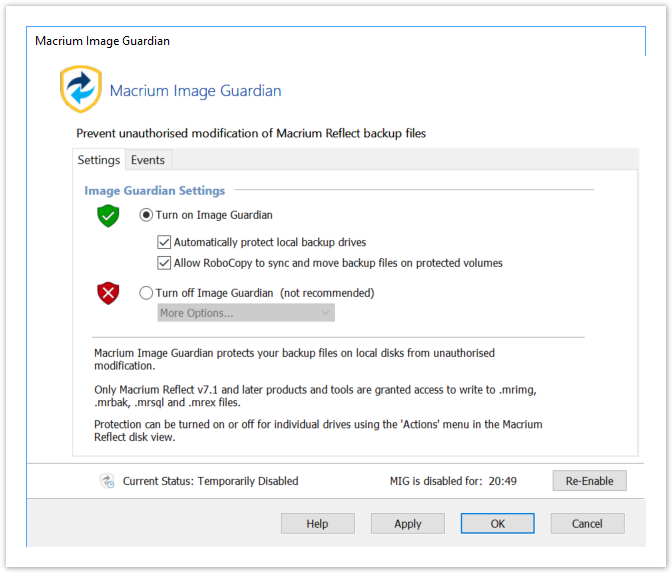Click the Macrium Image Guardian blue title heading

[x=195, y=91]
